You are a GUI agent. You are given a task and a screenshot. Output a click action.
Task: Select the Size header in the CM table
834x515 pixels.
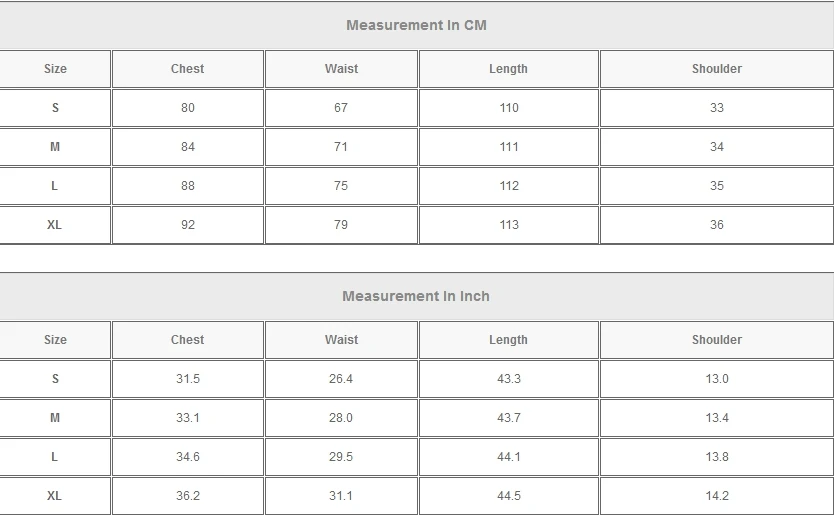pos(55,69)
